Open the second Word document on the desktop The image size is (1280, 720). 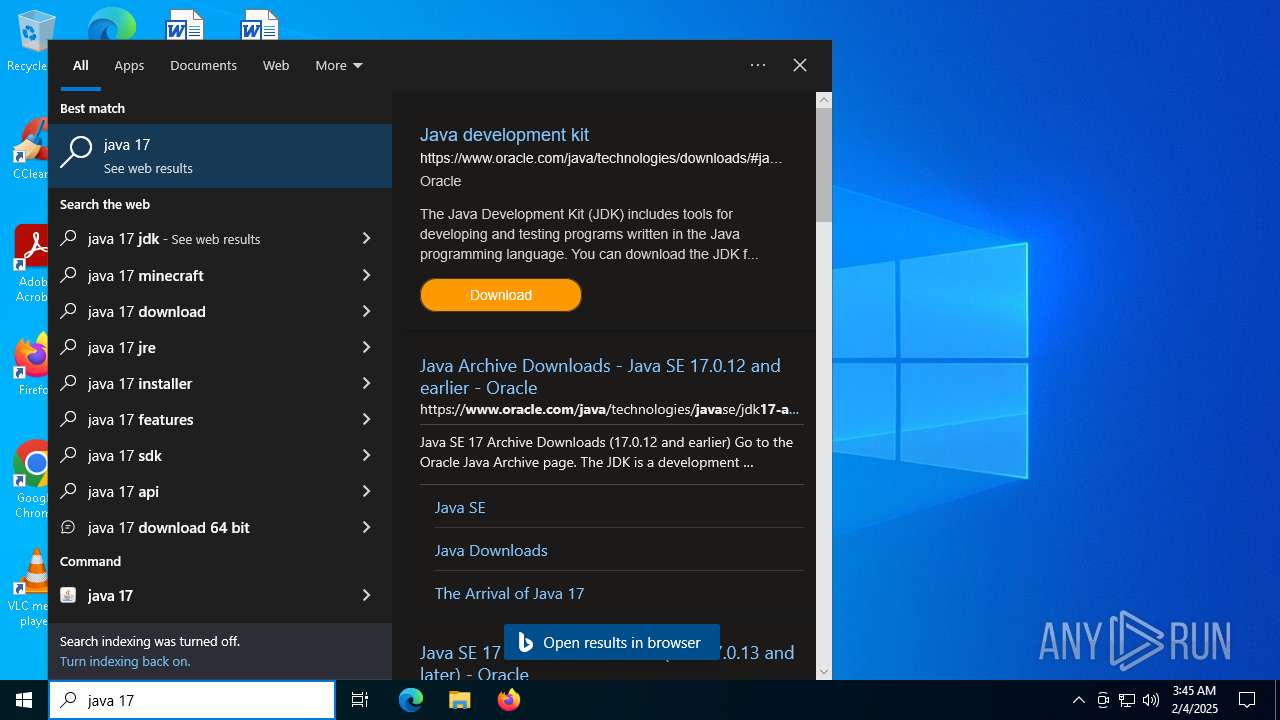tap(259, 25)
